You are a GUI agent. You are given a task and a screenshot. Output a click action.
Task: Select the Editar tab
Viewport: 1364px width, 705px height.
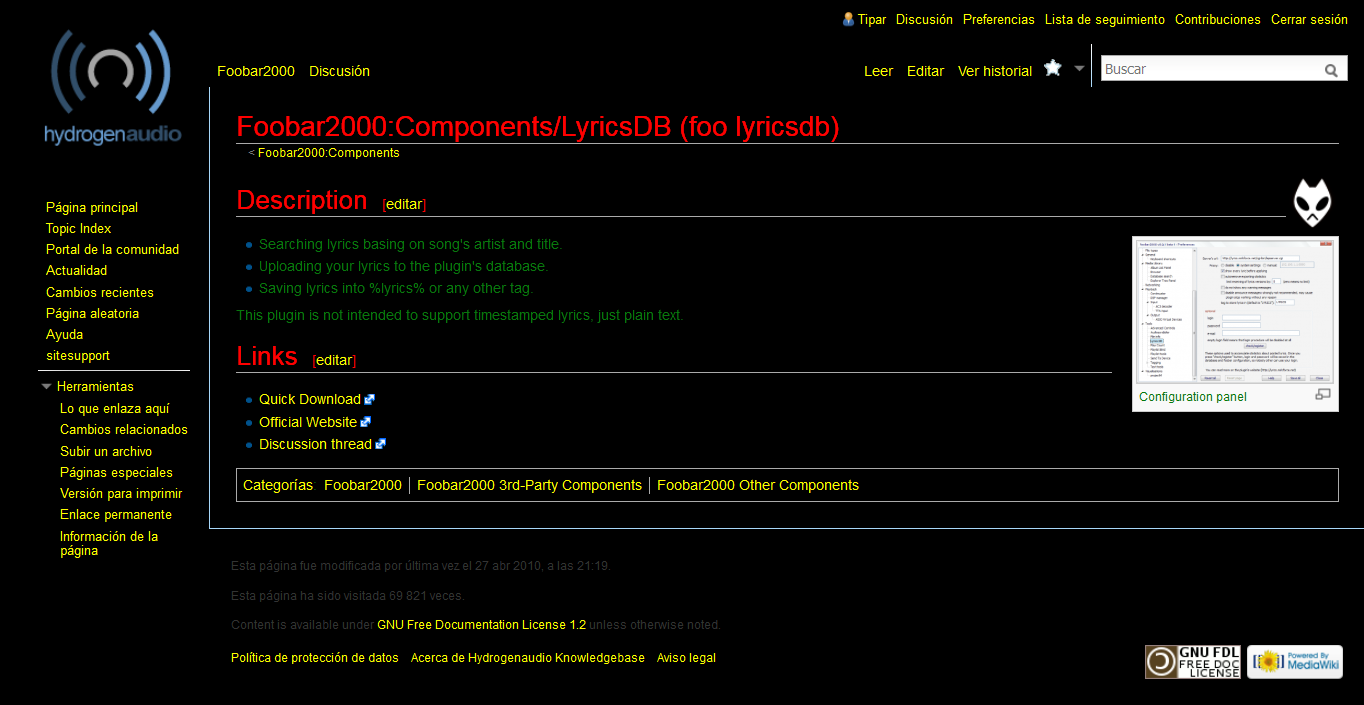point(925,71)
